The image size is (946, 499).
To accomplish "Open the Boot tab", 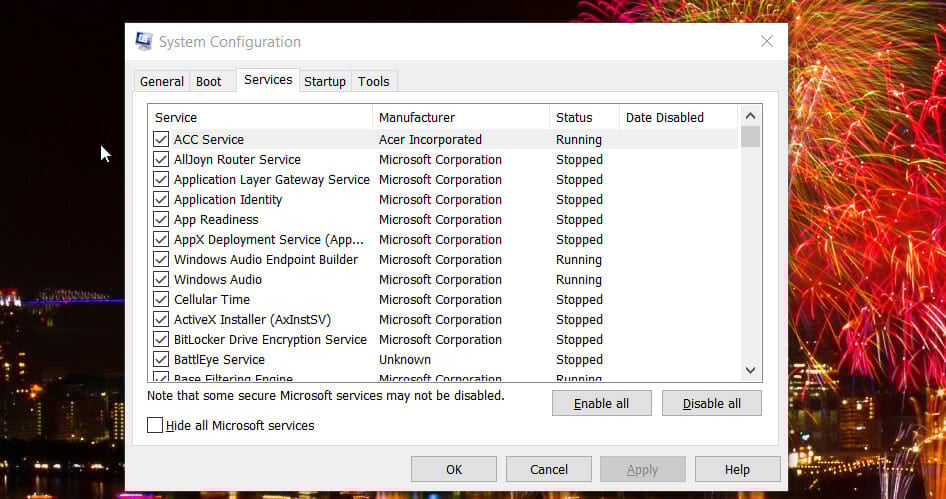I will click(x=209, y=81).
